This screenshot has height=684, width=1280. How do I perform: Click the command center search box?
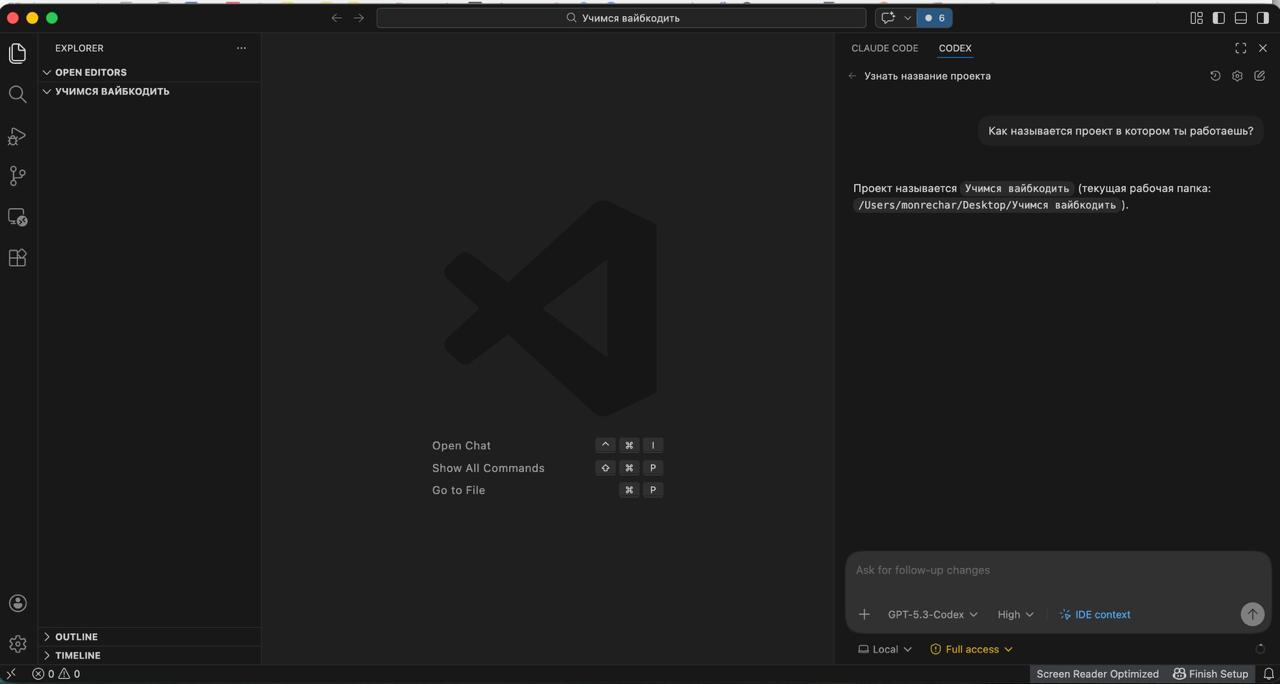621,18
